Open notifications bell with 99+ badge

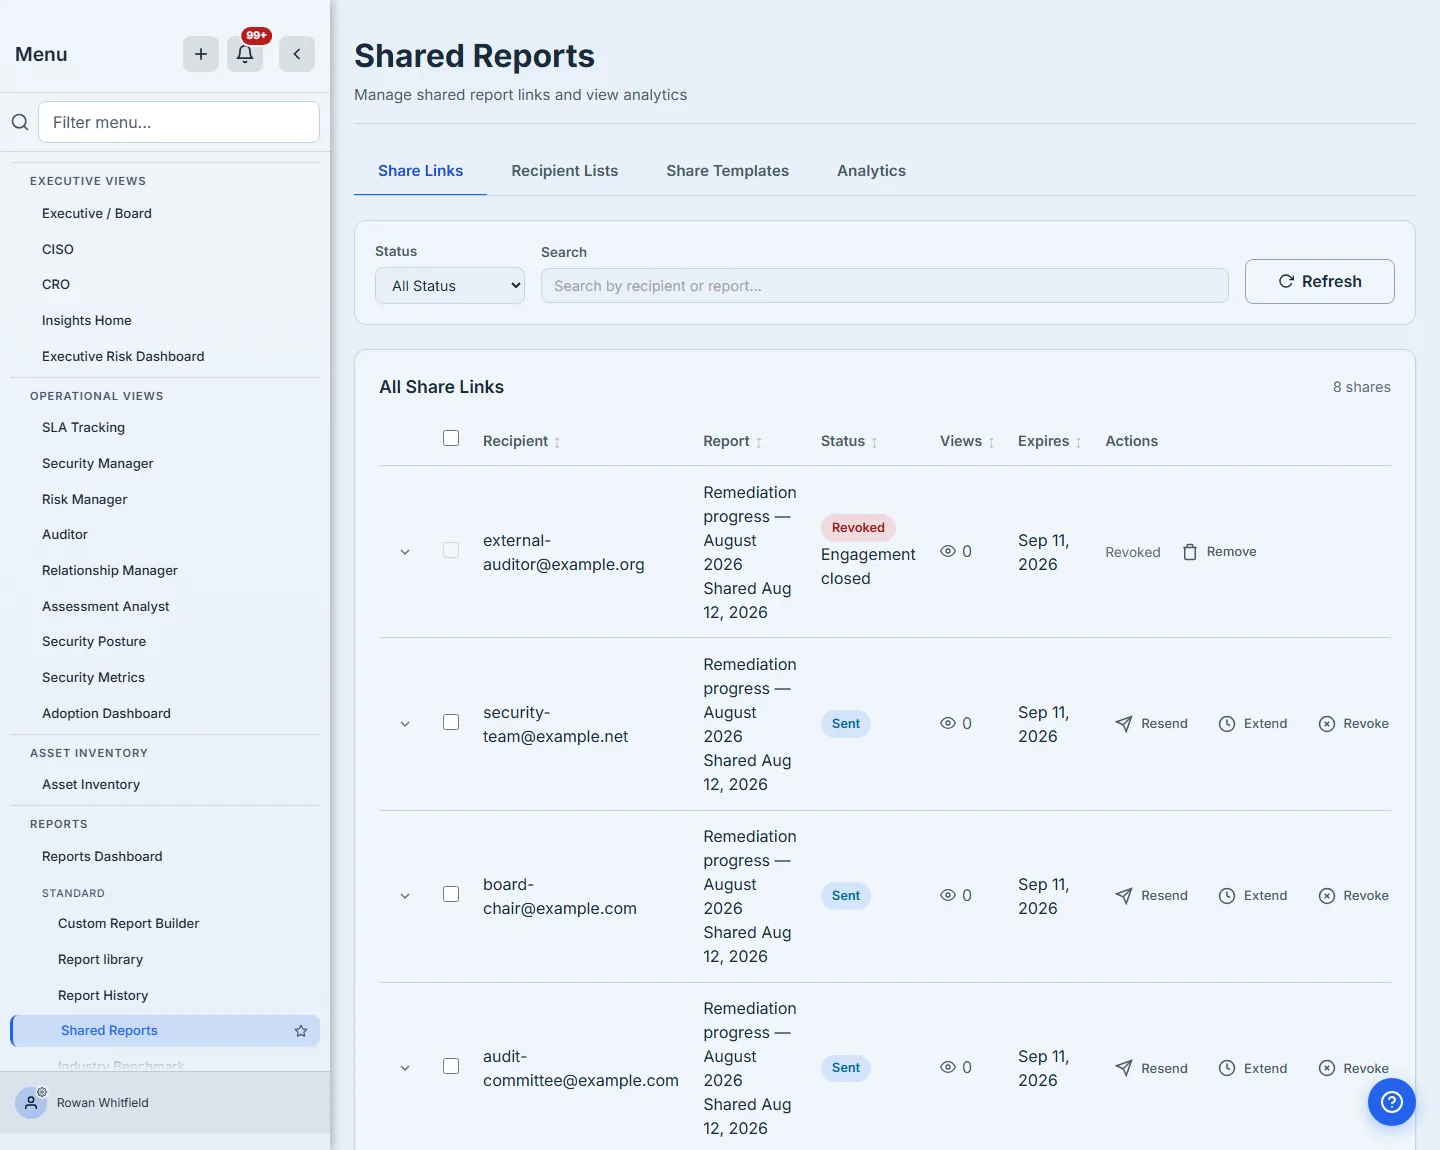pyautogui.click(x=245, y=54)
